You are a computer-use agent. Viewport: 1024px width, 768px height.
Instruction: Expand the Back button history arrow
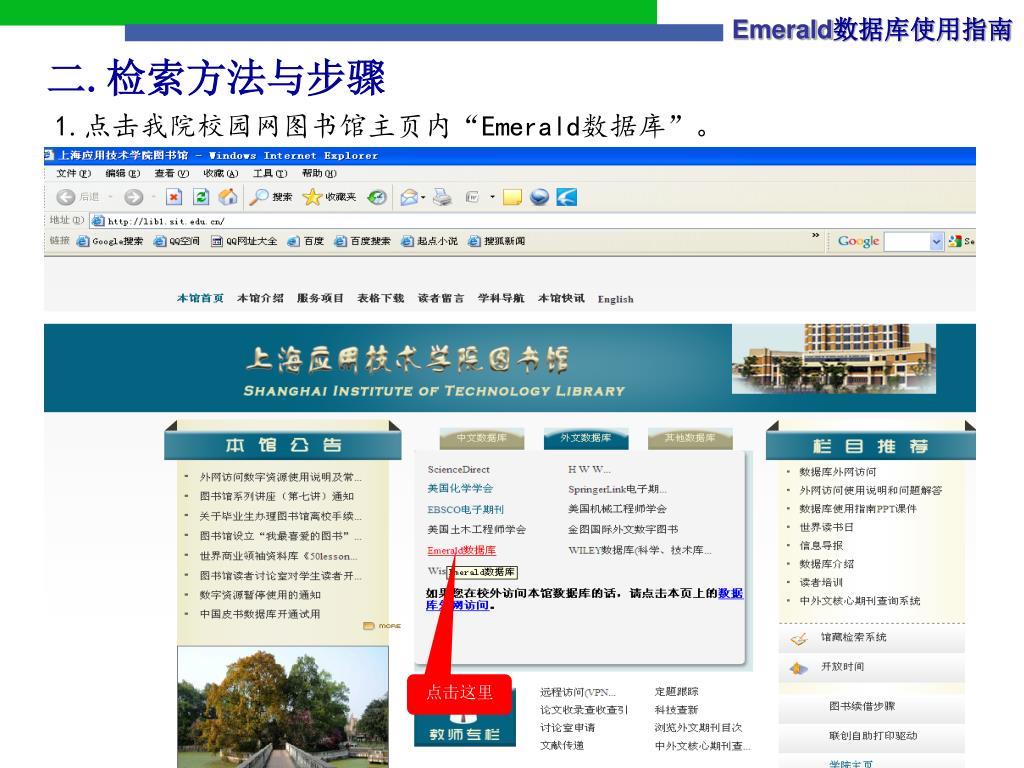pos(110,197)
